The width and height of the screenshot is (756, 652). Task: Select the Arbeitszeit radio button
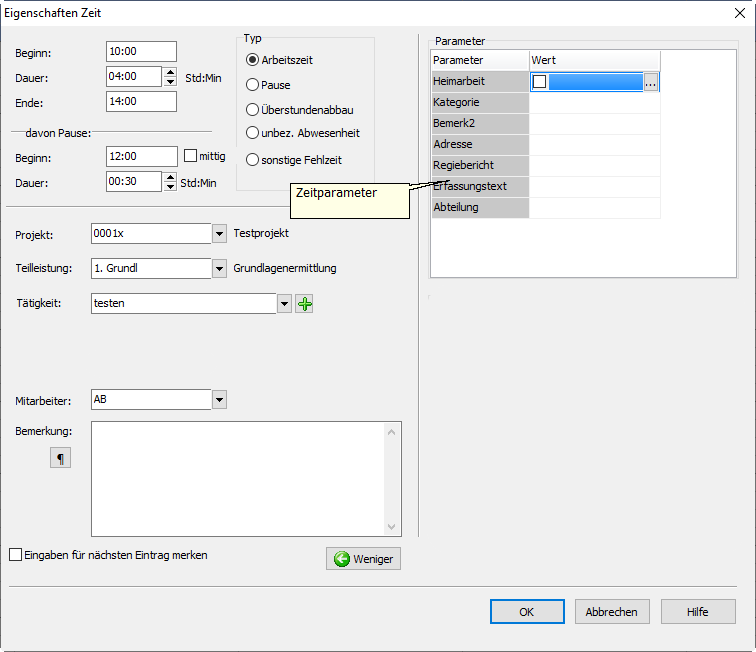coord(252,60)
